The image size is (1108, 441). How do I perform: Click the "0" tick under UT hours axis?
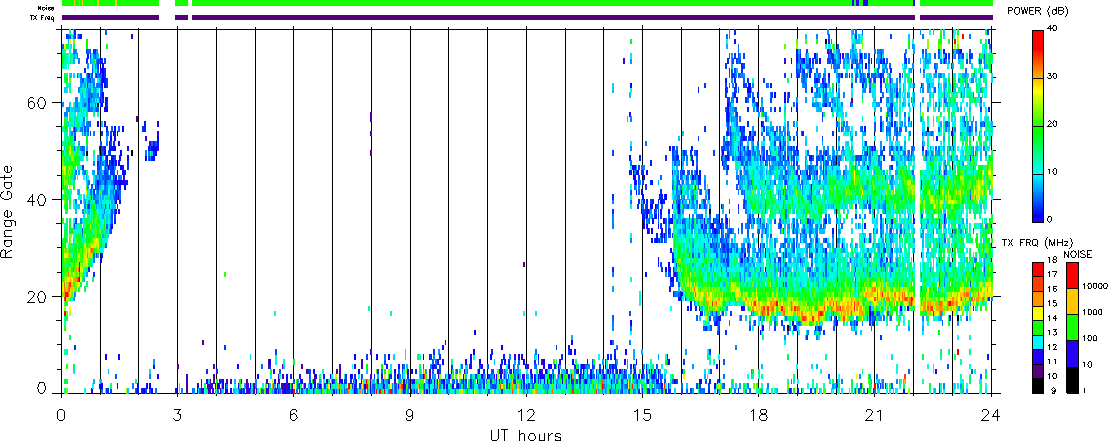point(61,415)
